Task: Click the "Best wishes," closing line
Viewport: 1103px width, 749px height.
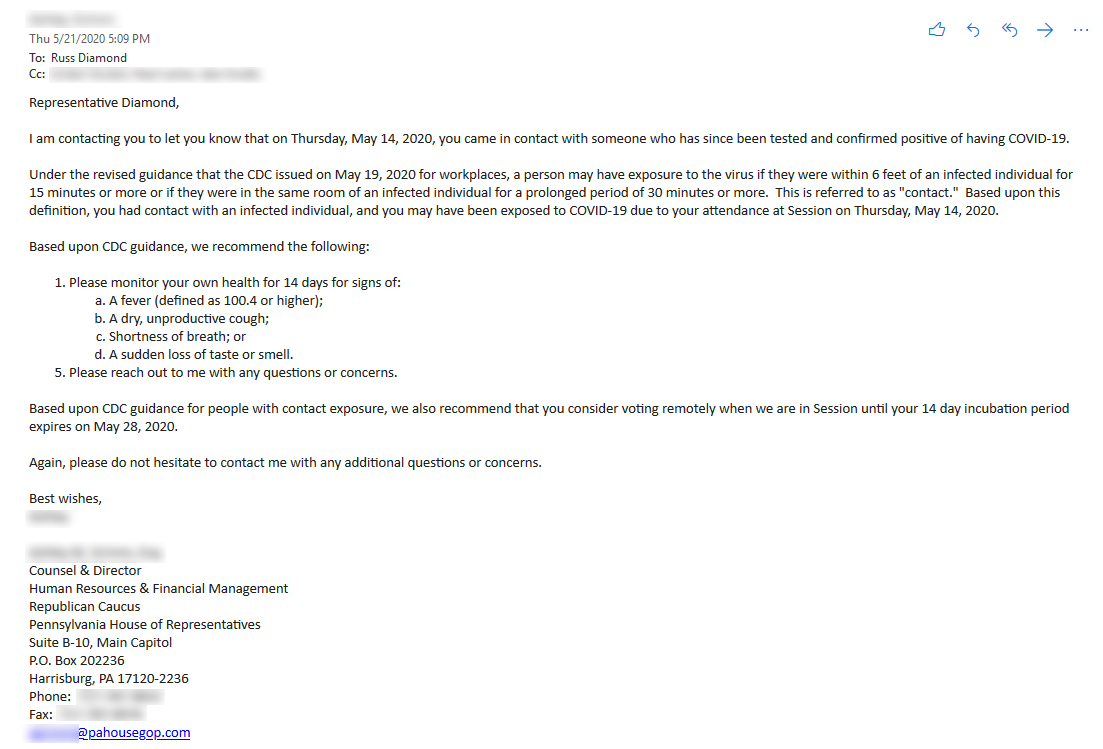Action: [65, 498]
